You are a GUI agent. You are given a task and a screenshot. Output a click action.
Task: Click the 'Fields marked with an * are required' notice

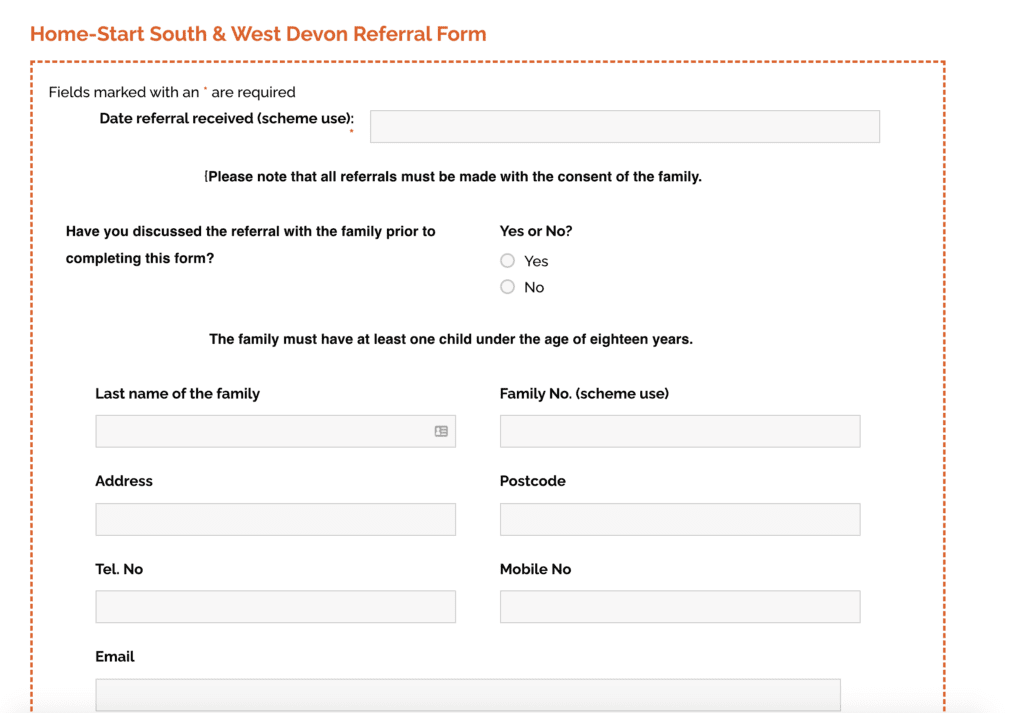coord(172,92)
